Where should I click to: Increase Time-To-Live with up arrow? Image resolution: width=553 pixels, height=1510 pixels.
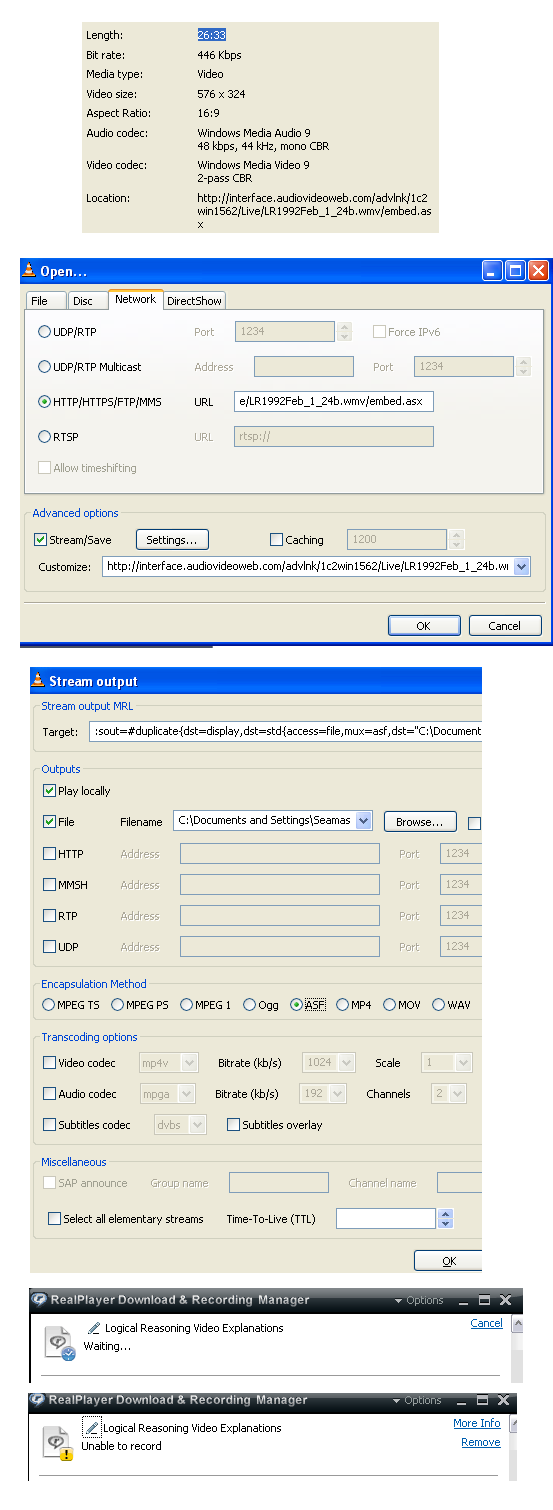click(x=446, y=1214)
